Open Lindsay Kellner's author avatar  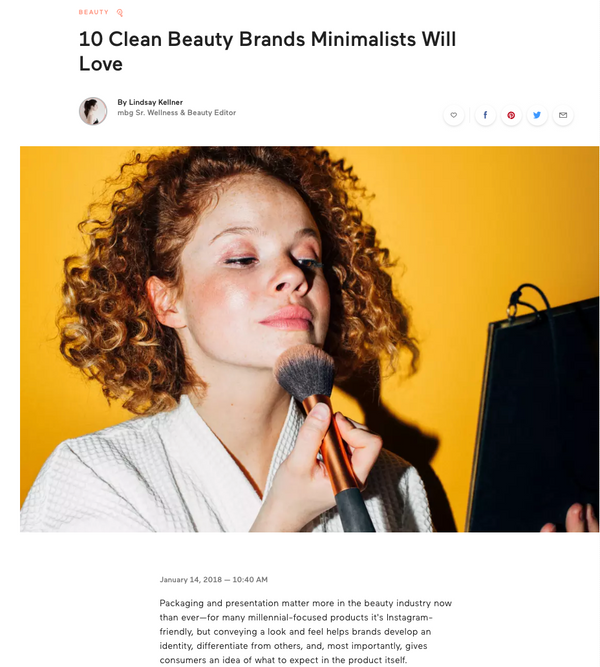click(x=93, y=111)
